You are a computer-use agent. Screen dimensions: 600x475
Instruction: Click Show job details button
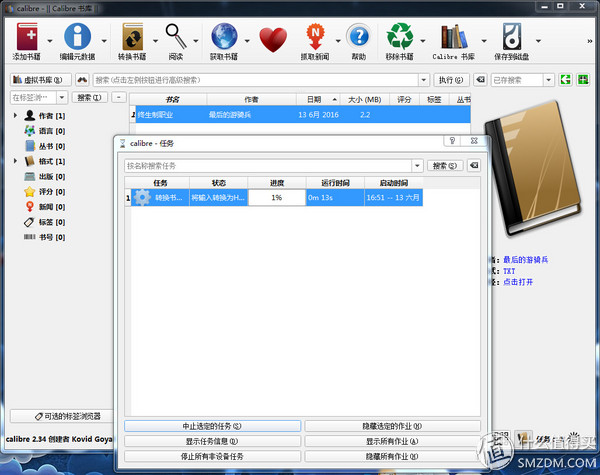coord(212,441)
